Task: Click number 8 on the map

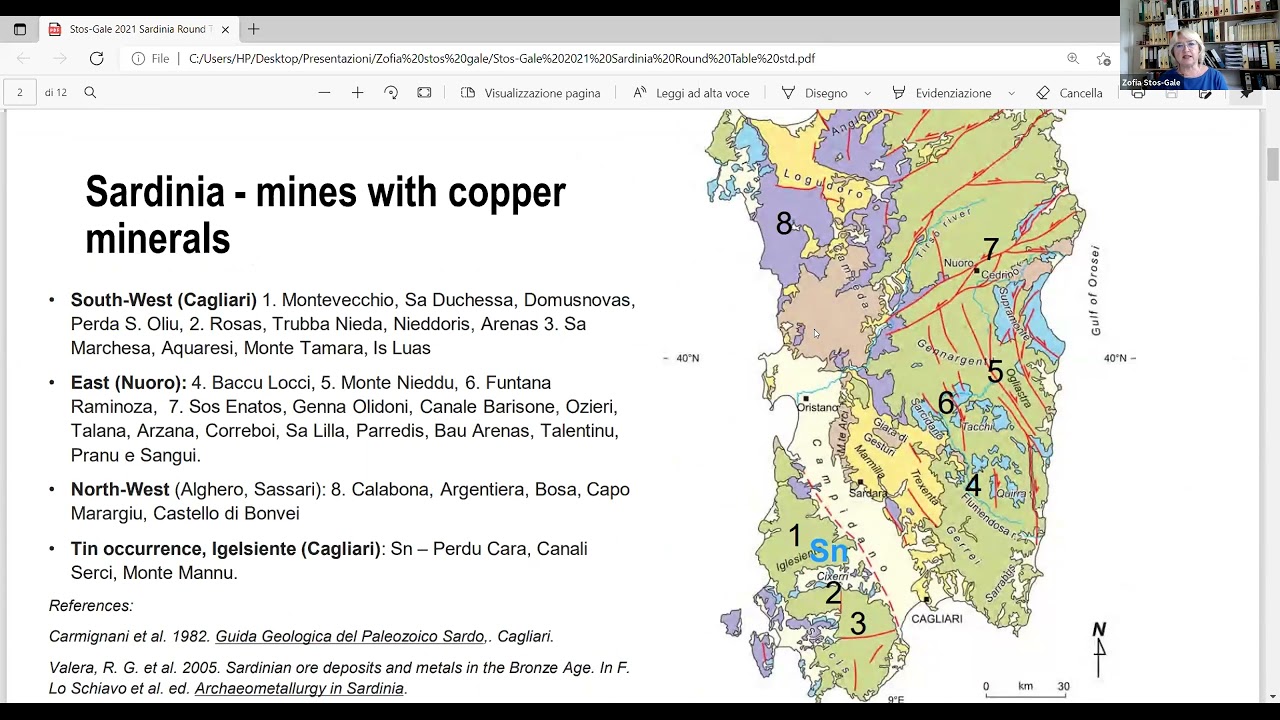Action: [x=784, y=223]
